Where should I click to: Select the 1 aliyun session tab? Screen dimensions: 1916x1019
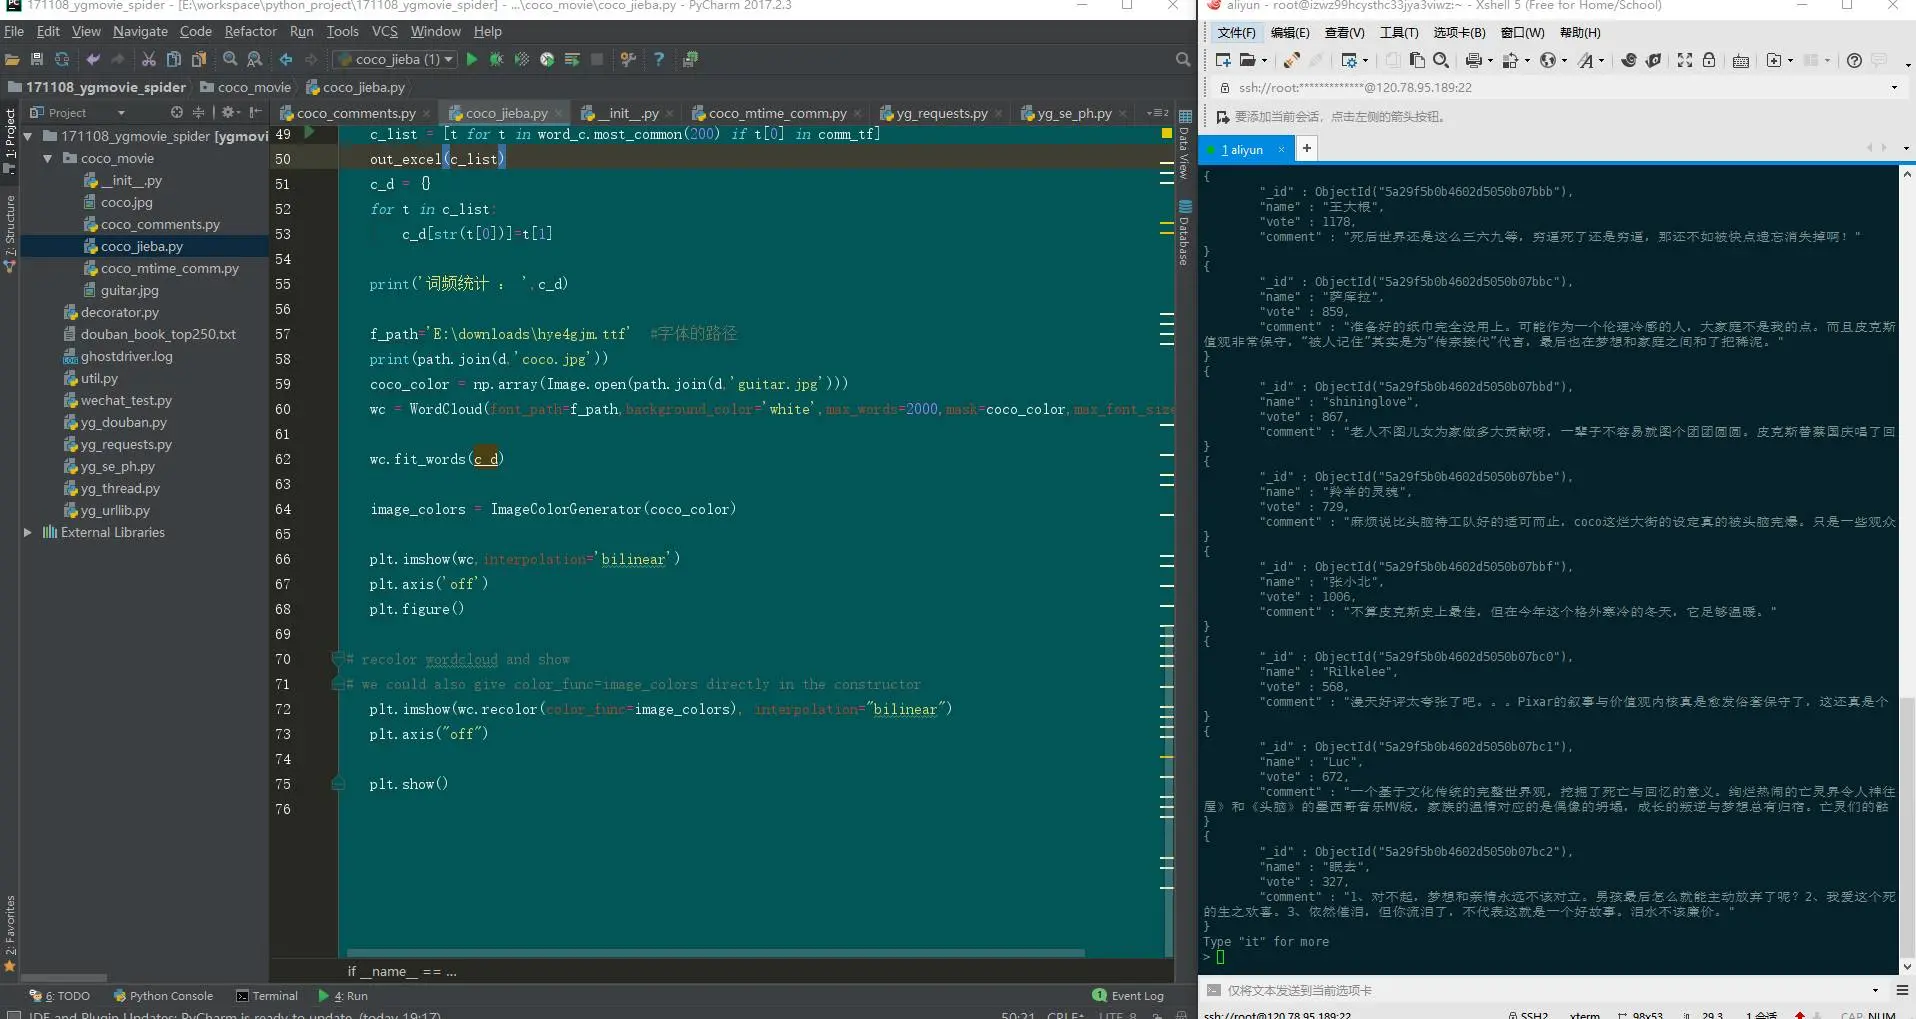coord(1245,150)
